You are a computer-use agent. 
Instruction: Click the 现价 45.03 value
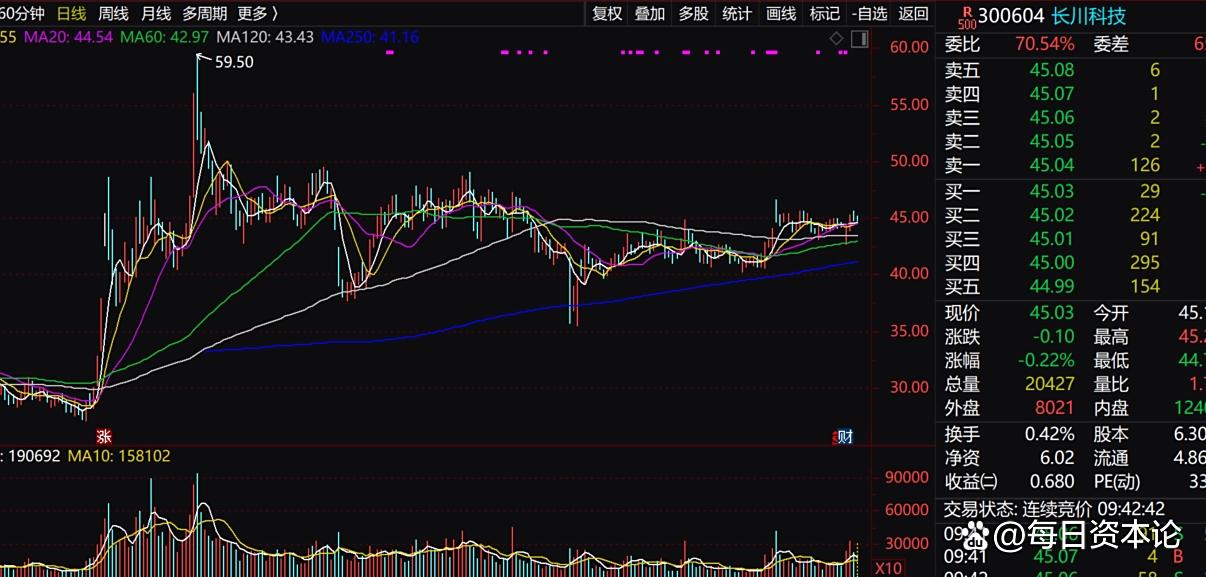1052,313
